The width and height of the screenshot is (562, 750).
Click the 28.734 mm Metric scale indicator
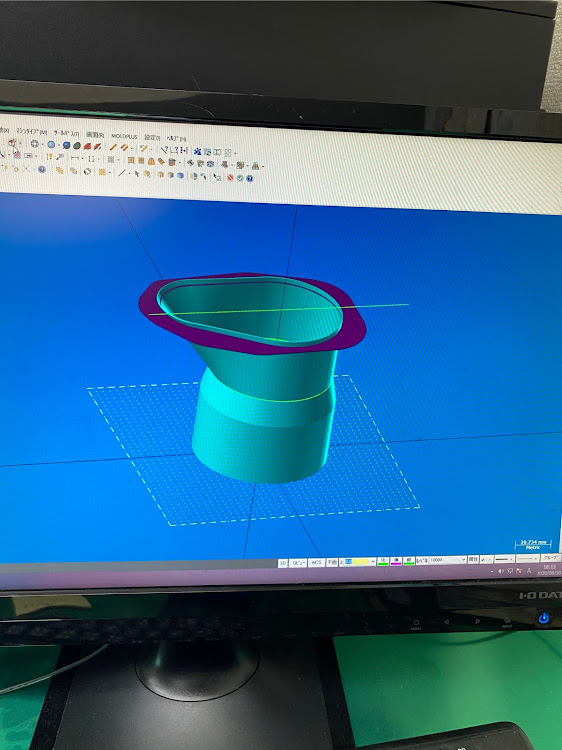(533, 545)
